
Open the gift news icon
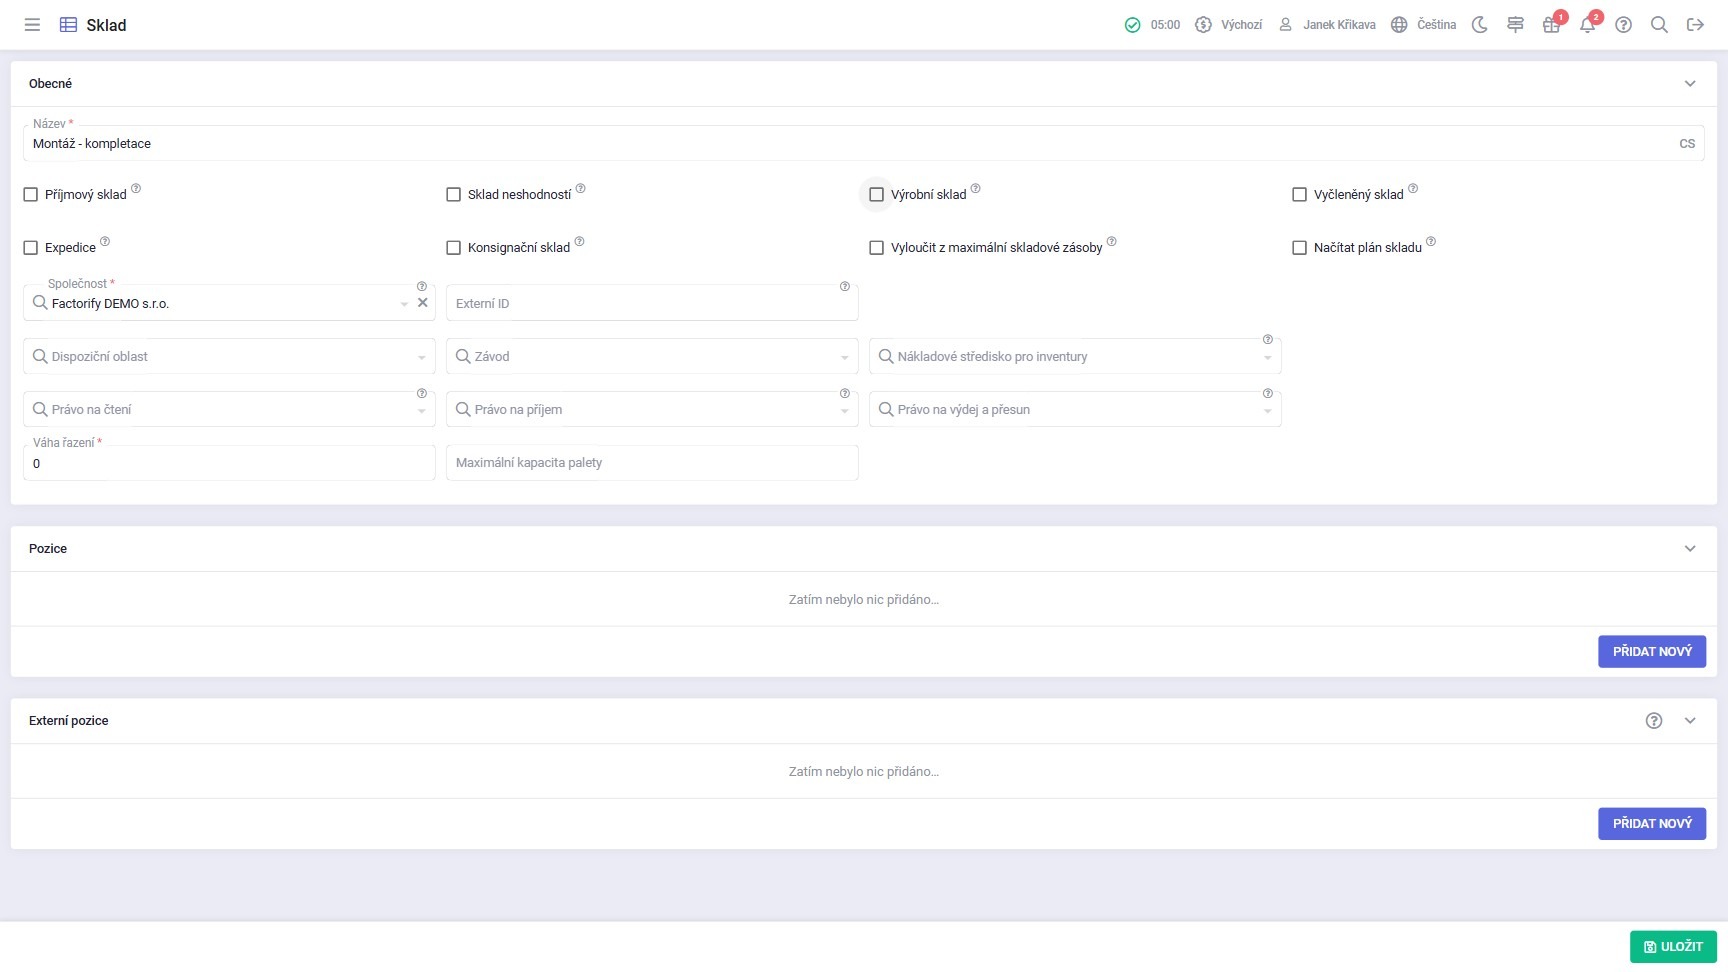coord(1551,25)
